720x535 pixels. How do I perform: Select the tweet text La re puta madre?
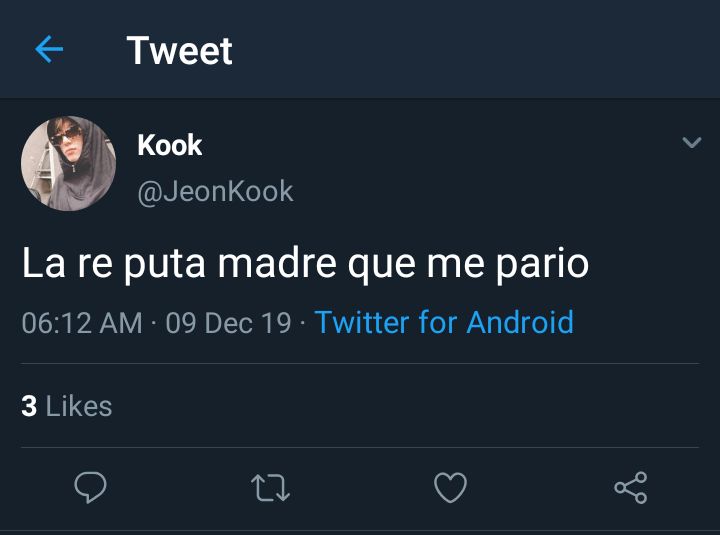point(178,263)
